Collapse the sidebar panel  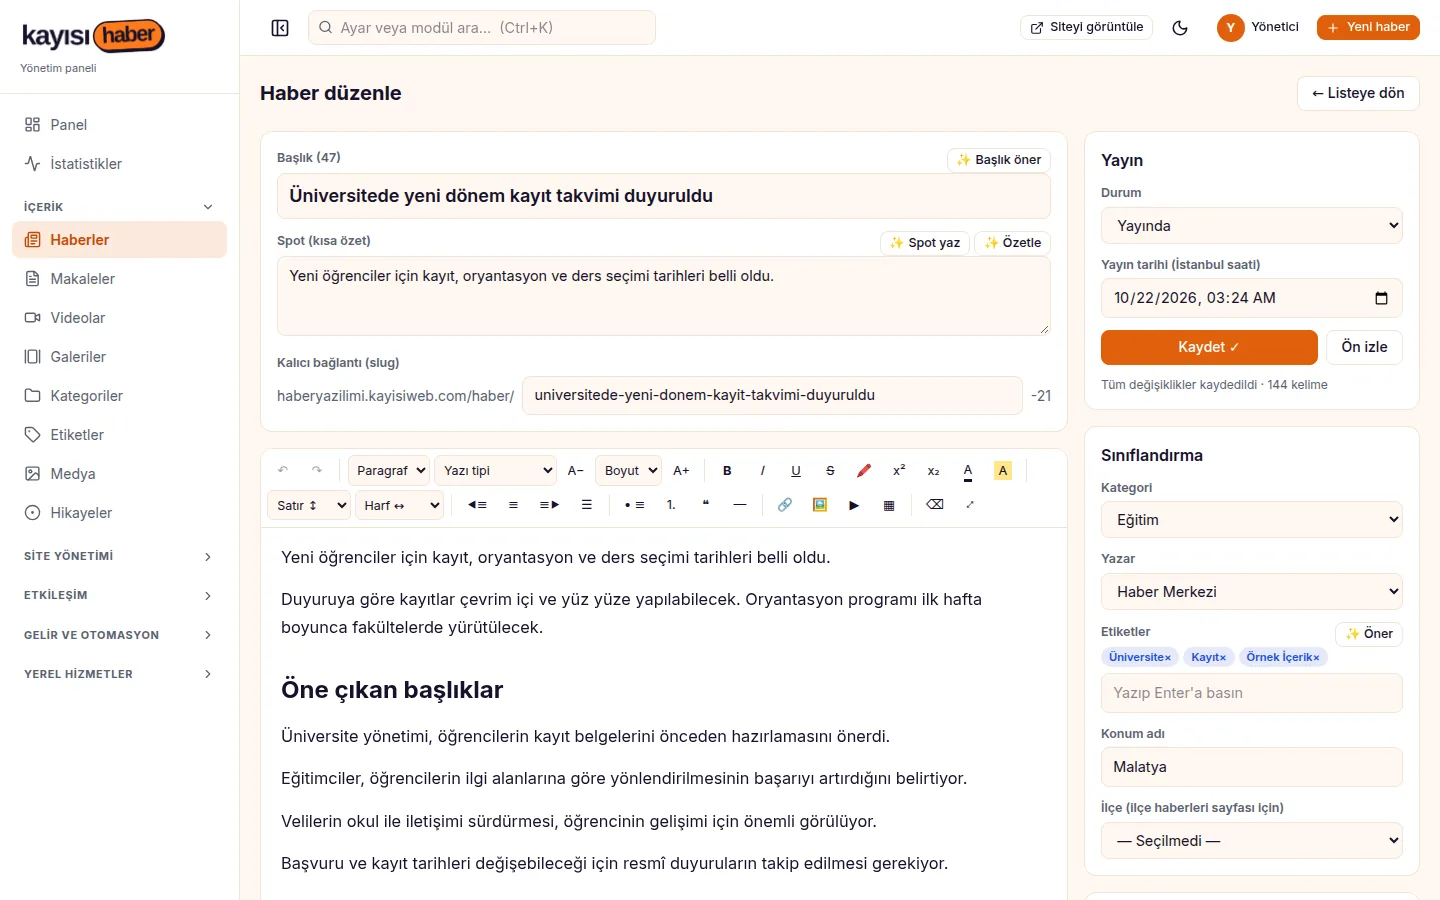click(280, 28)
